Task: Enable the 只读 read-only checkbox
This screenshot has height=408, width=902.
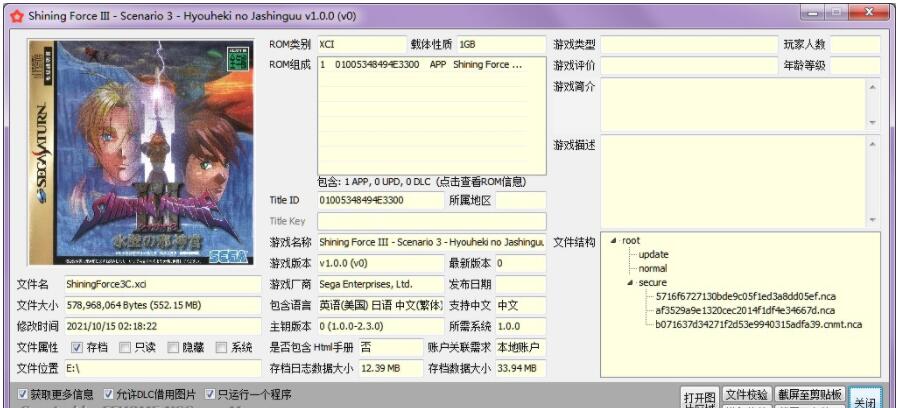Action: pos(125,348)
